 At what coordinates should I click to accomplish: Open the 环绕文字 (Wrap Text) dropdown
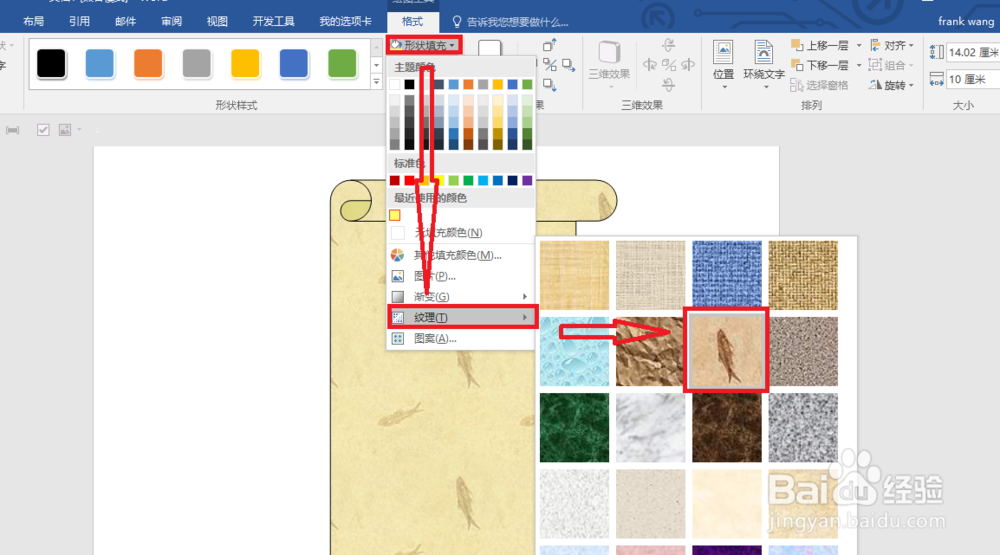pyautogui.click(x=763, y=64)
